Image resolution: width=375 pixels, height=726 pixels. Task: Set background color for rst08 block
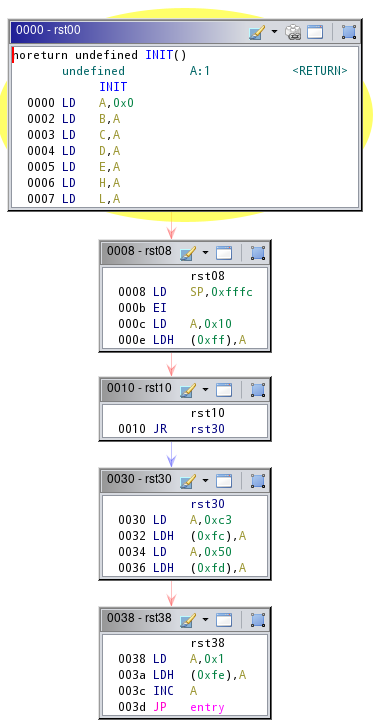pos(188,253)
